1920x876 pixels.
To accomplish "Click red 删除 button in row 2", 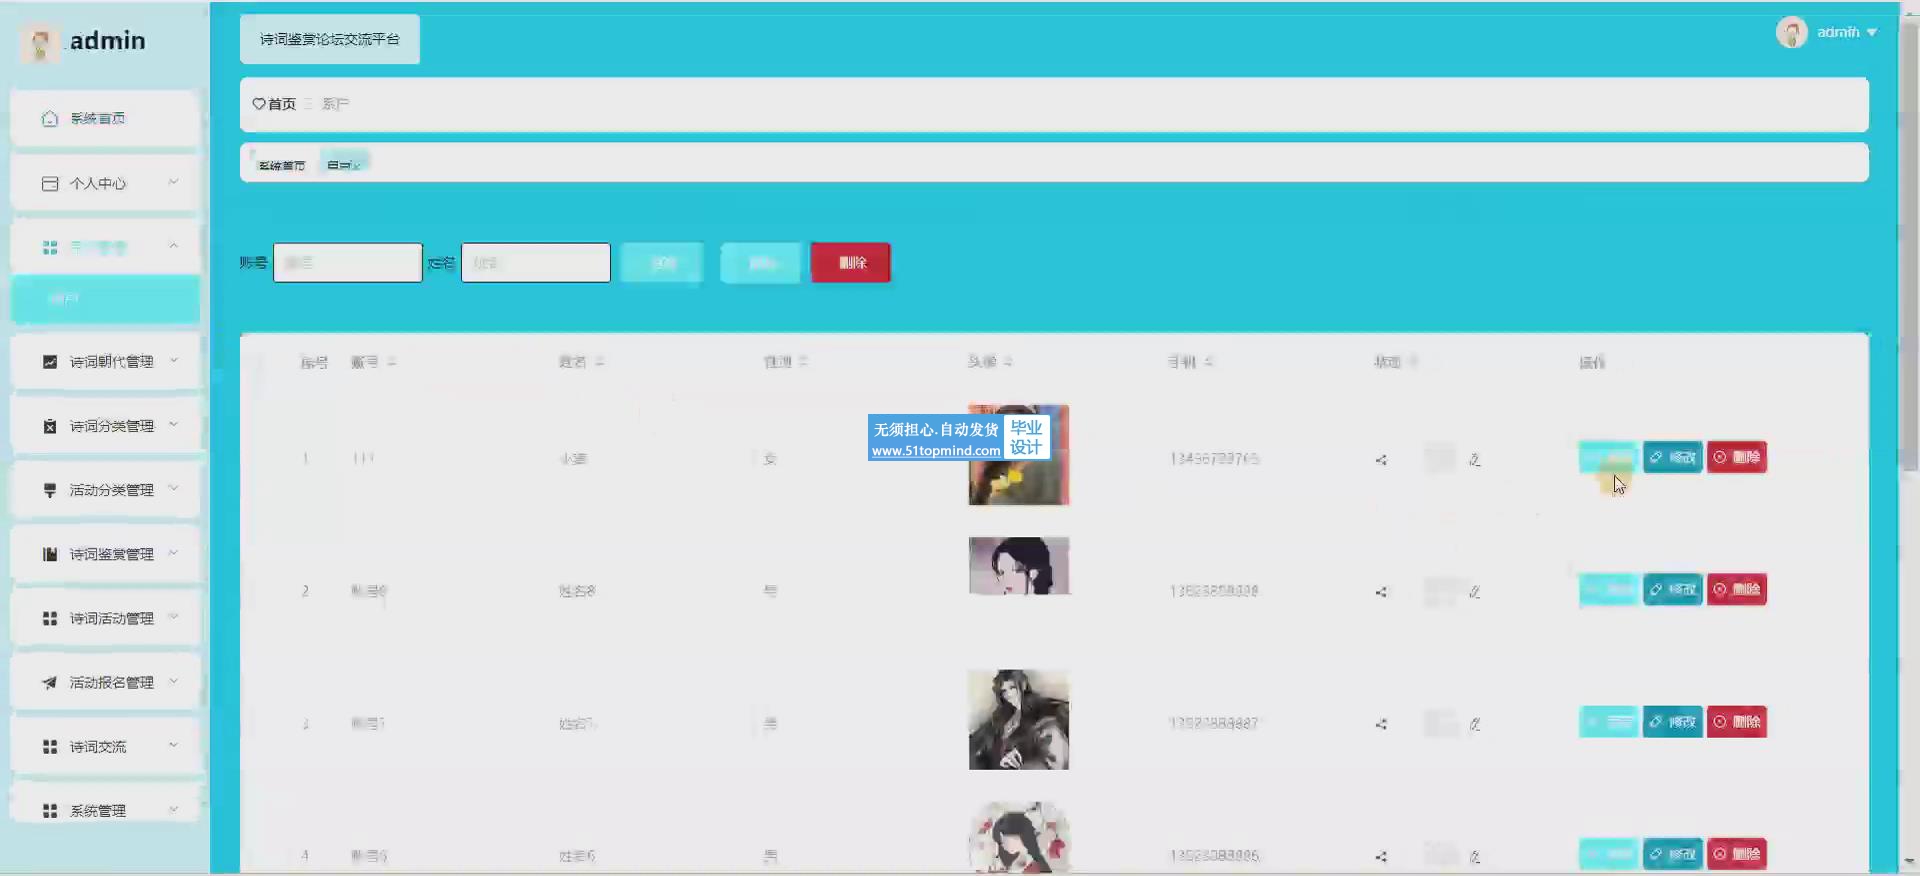I will point(1737,589).
